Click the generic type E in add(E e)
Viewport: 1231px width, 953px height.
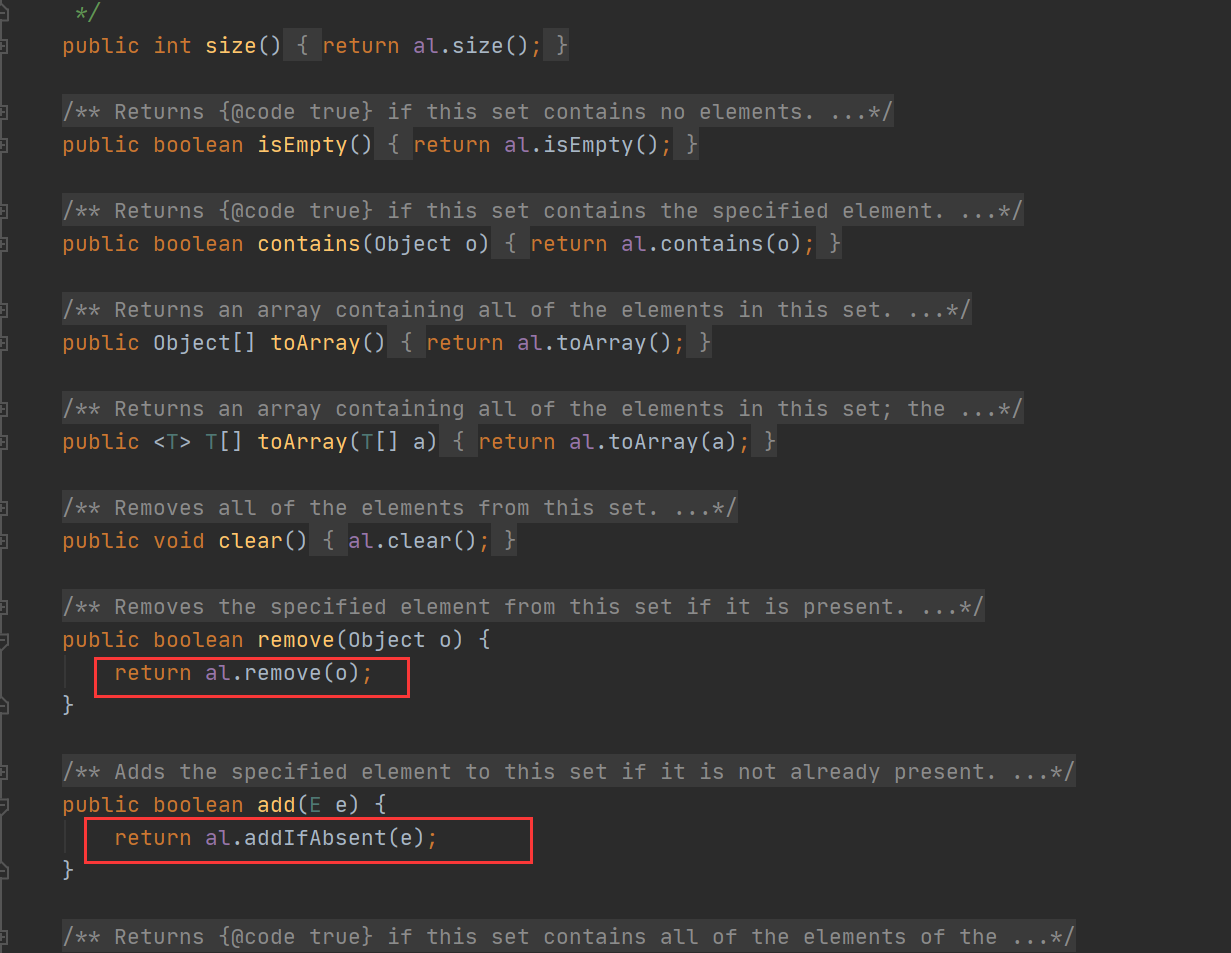[x=316, y=804]
